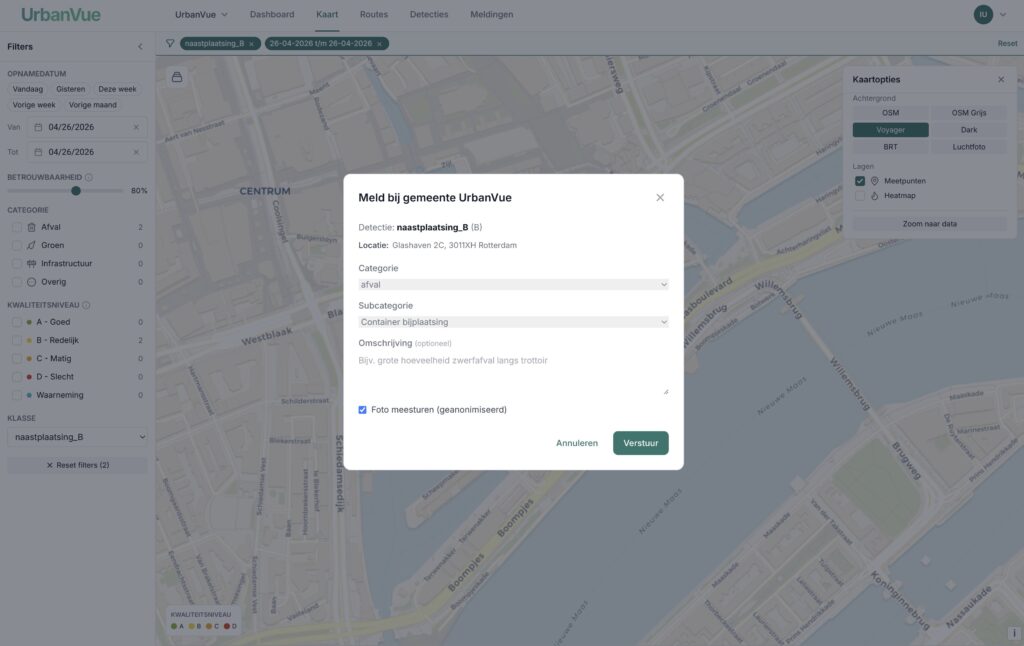Remove the naastplaatsing_B filter chip
The image size is (1024, 646).
[251, 44]
